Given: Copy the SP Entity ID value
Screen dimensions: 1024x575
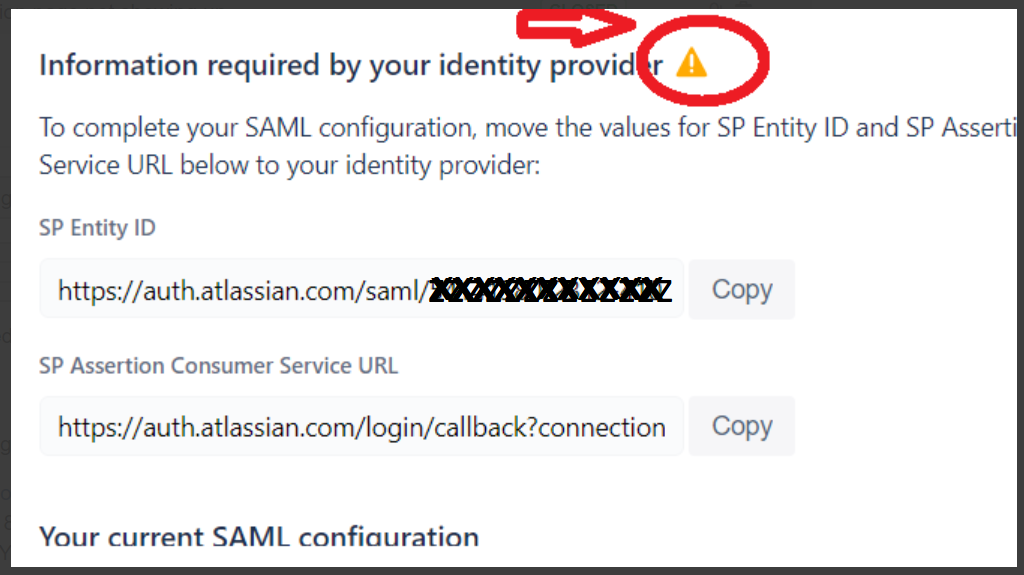Looking at the screenshot, I should pyautogui.click(x=742, y=289).
